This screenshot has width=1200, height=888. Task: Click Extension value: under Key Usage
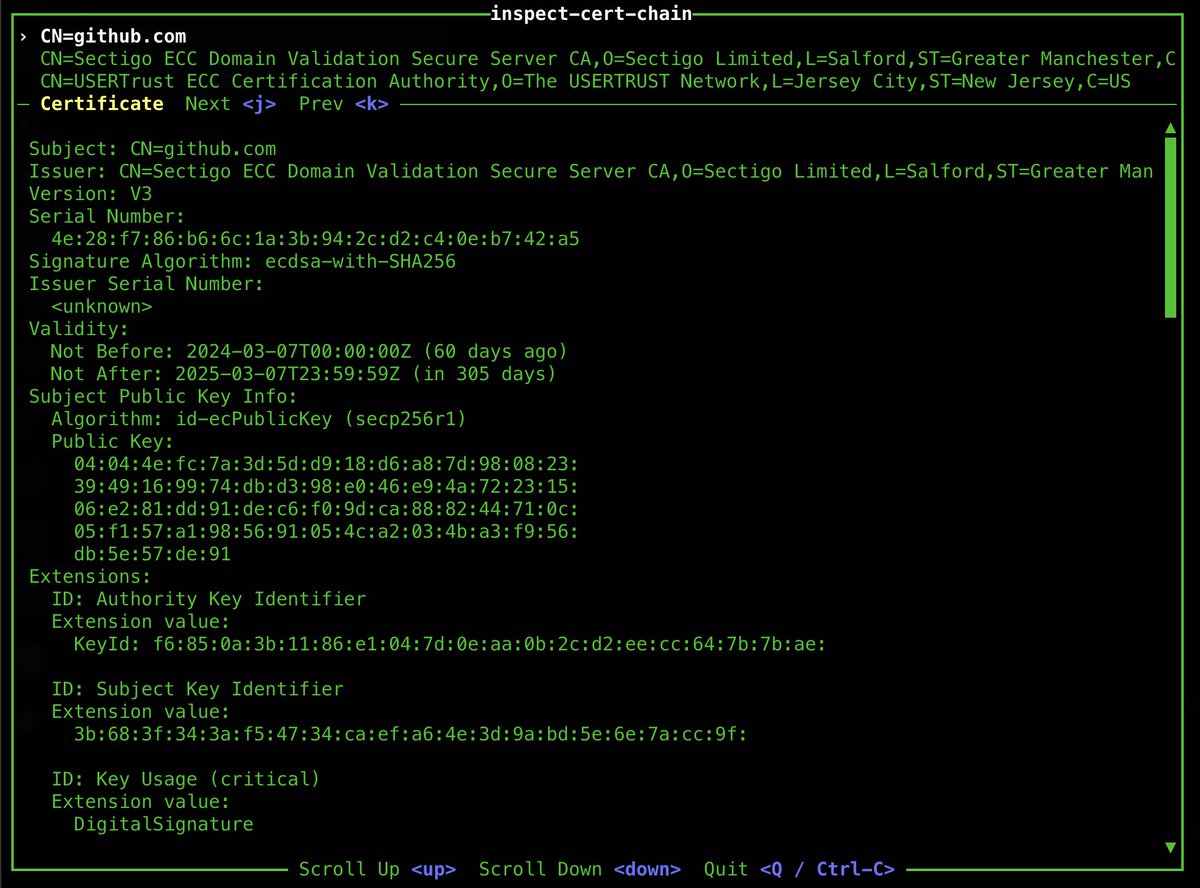[x=141, y=801]
